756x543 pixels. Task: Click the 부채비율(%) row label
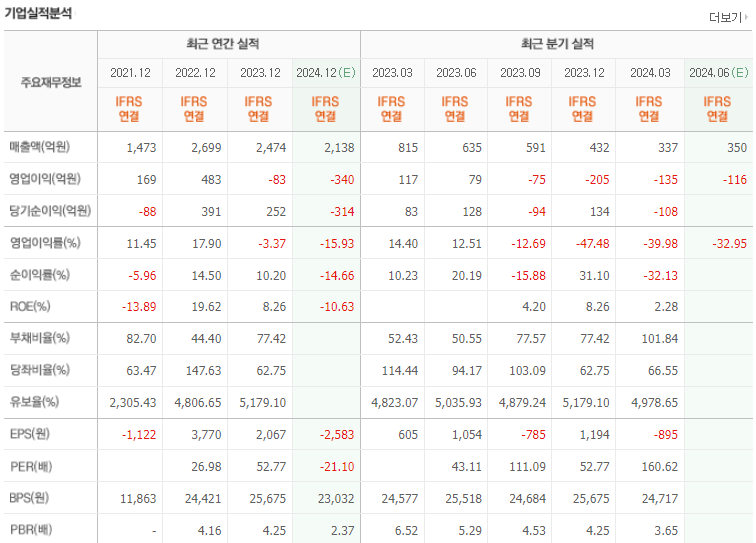coord(40,338)
